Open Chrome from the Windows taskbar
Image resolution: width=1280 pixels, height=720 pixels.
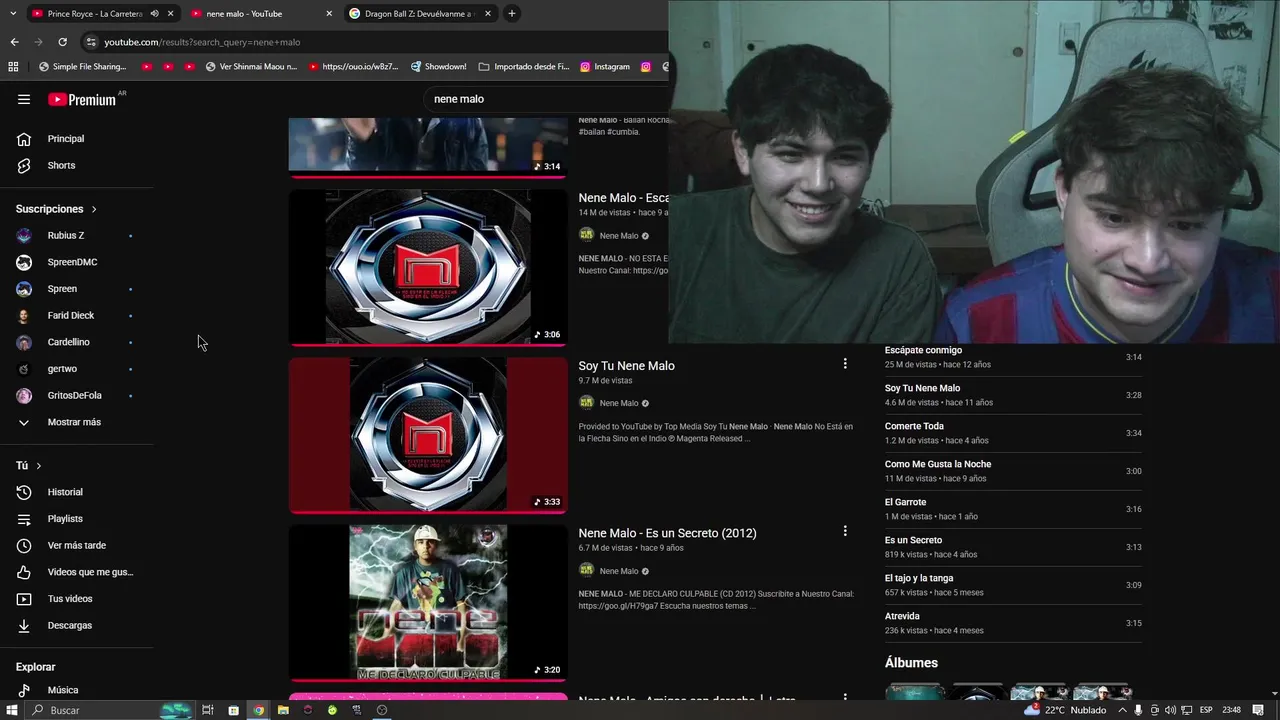(259, 710)
